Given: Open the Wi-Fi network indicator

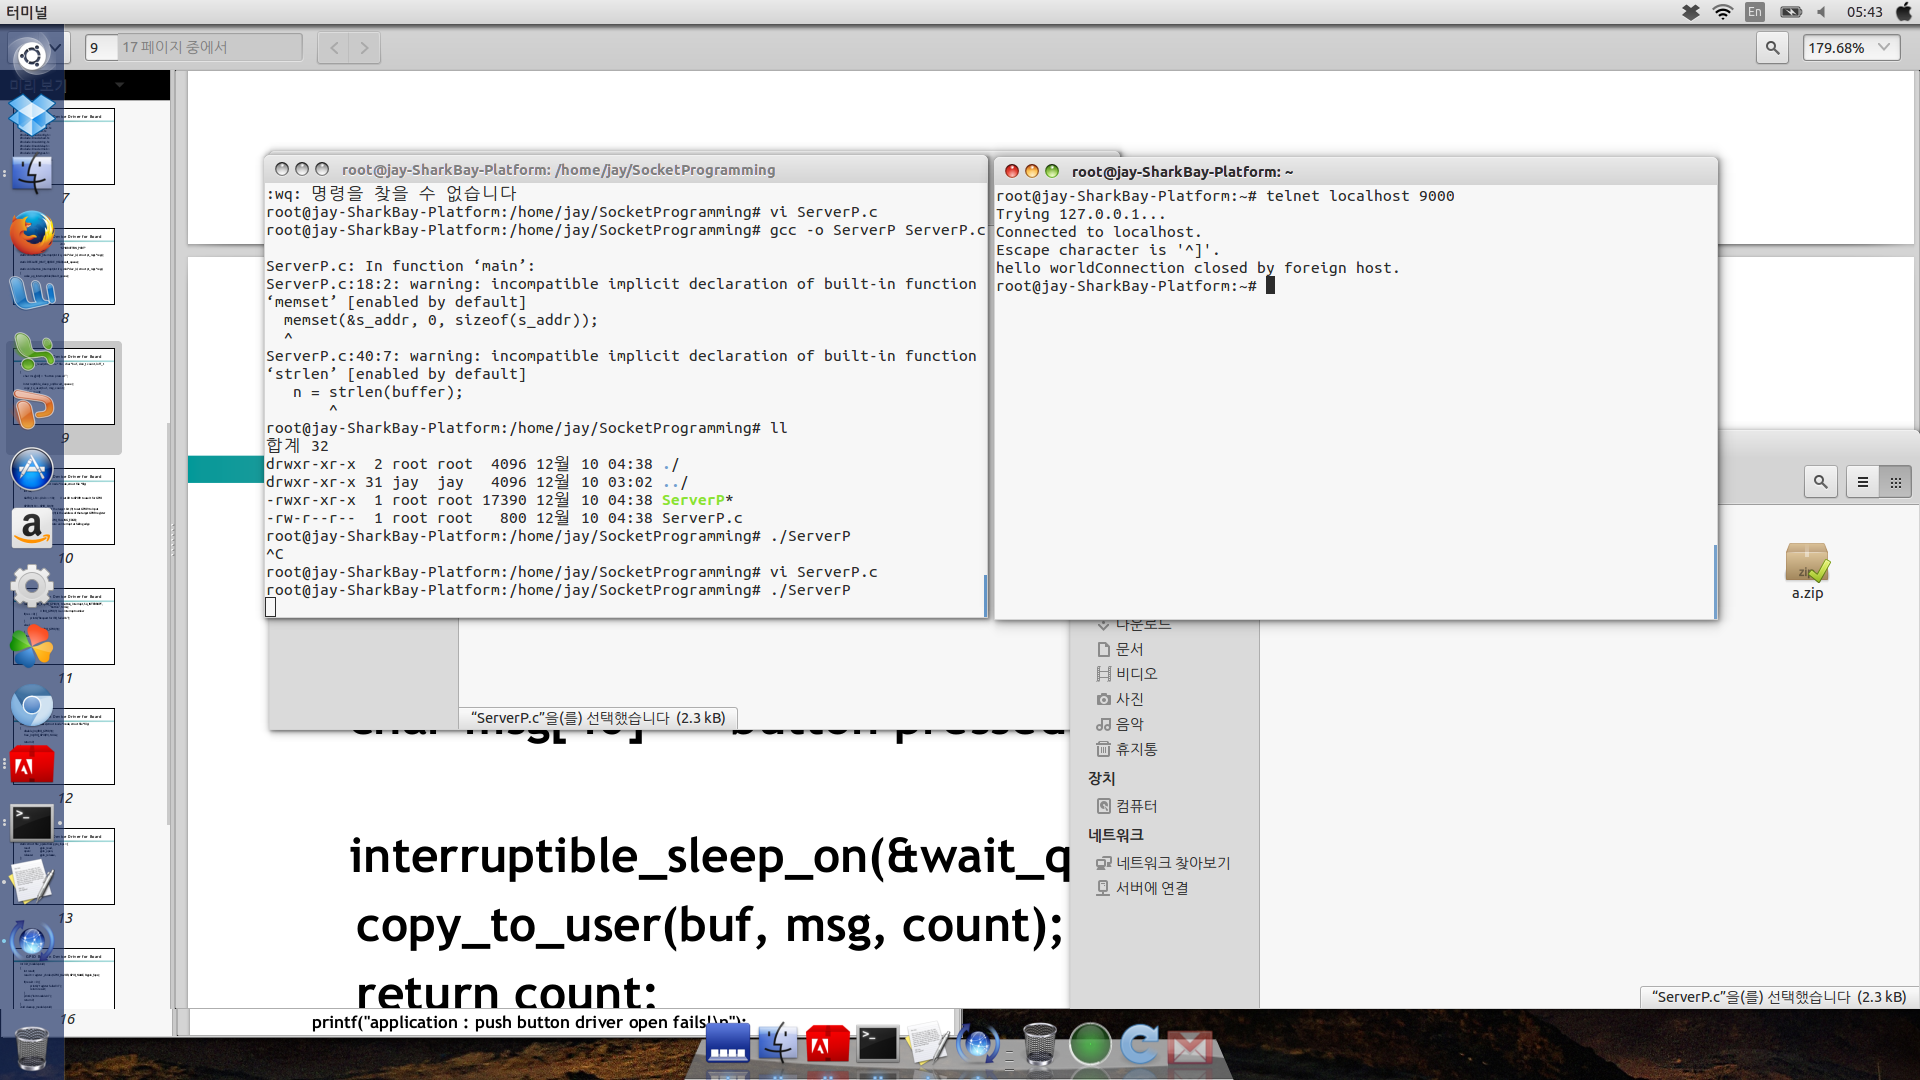Looking at the screenshot, I should [x=1723, y=12].
